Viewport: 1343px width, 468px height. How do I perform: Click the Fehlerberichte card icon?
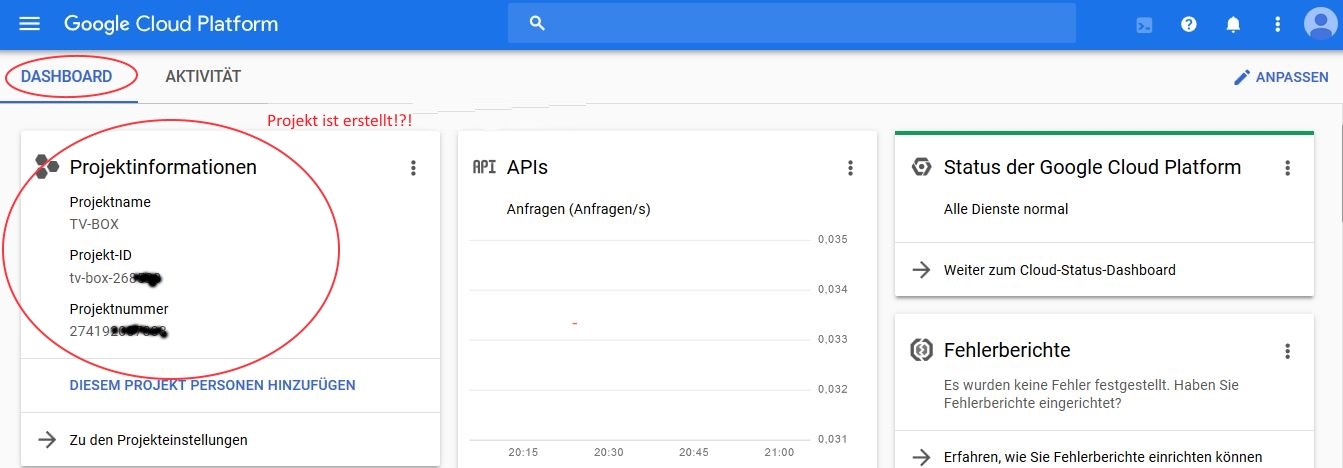pos(921,350)
